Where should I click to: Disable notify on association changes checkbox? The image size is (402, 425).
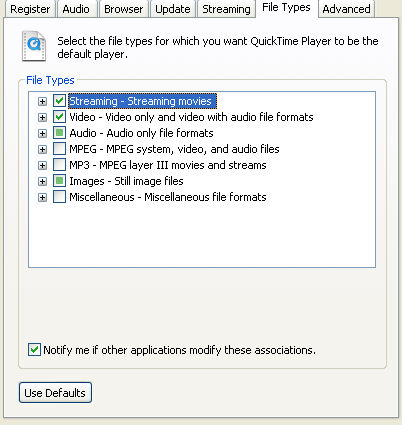[x=34, y=350]
